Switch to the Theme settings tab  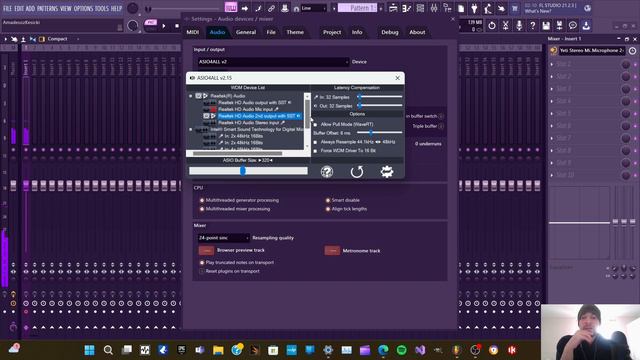pyautogui.click(x=295, y=32)
